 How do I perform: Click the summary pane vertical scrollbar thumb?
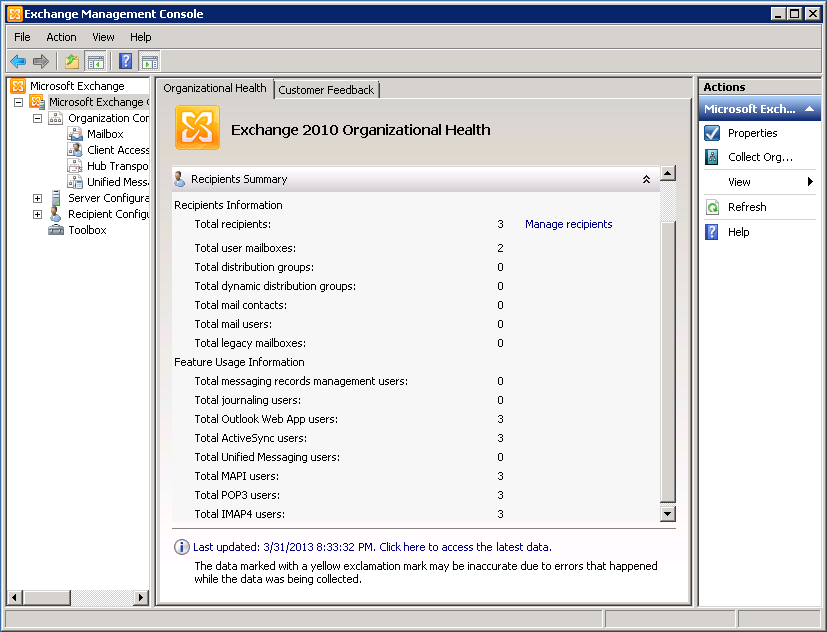668,361
